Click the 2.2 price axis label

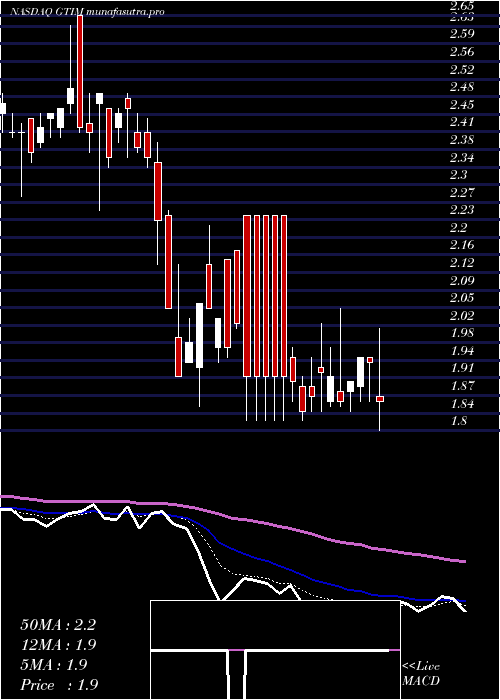point(458,228)
